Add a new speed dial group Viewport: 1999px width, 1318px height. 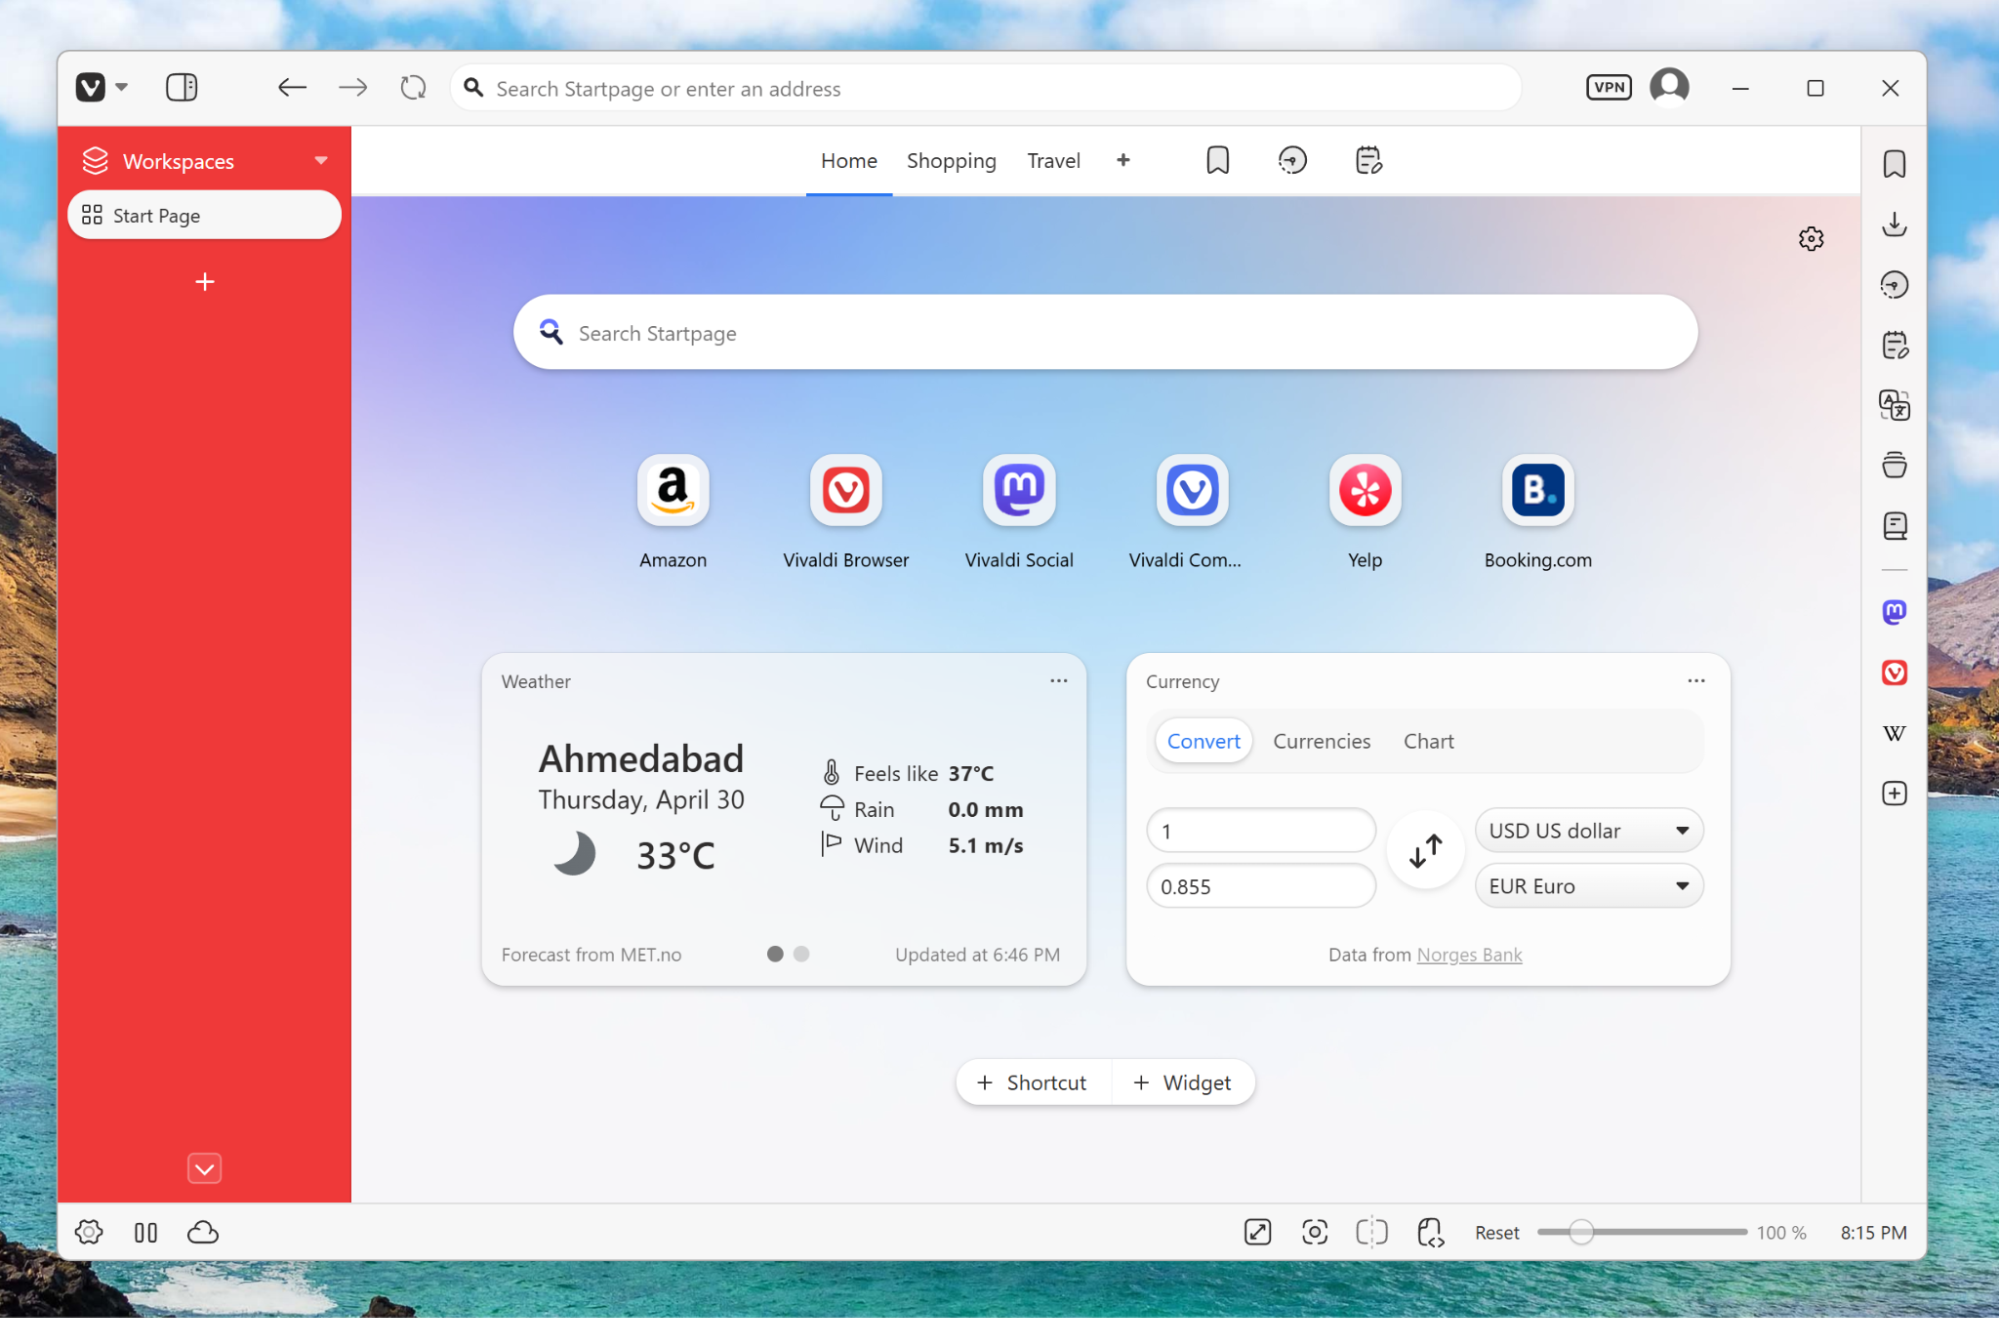coord(1123,160)
